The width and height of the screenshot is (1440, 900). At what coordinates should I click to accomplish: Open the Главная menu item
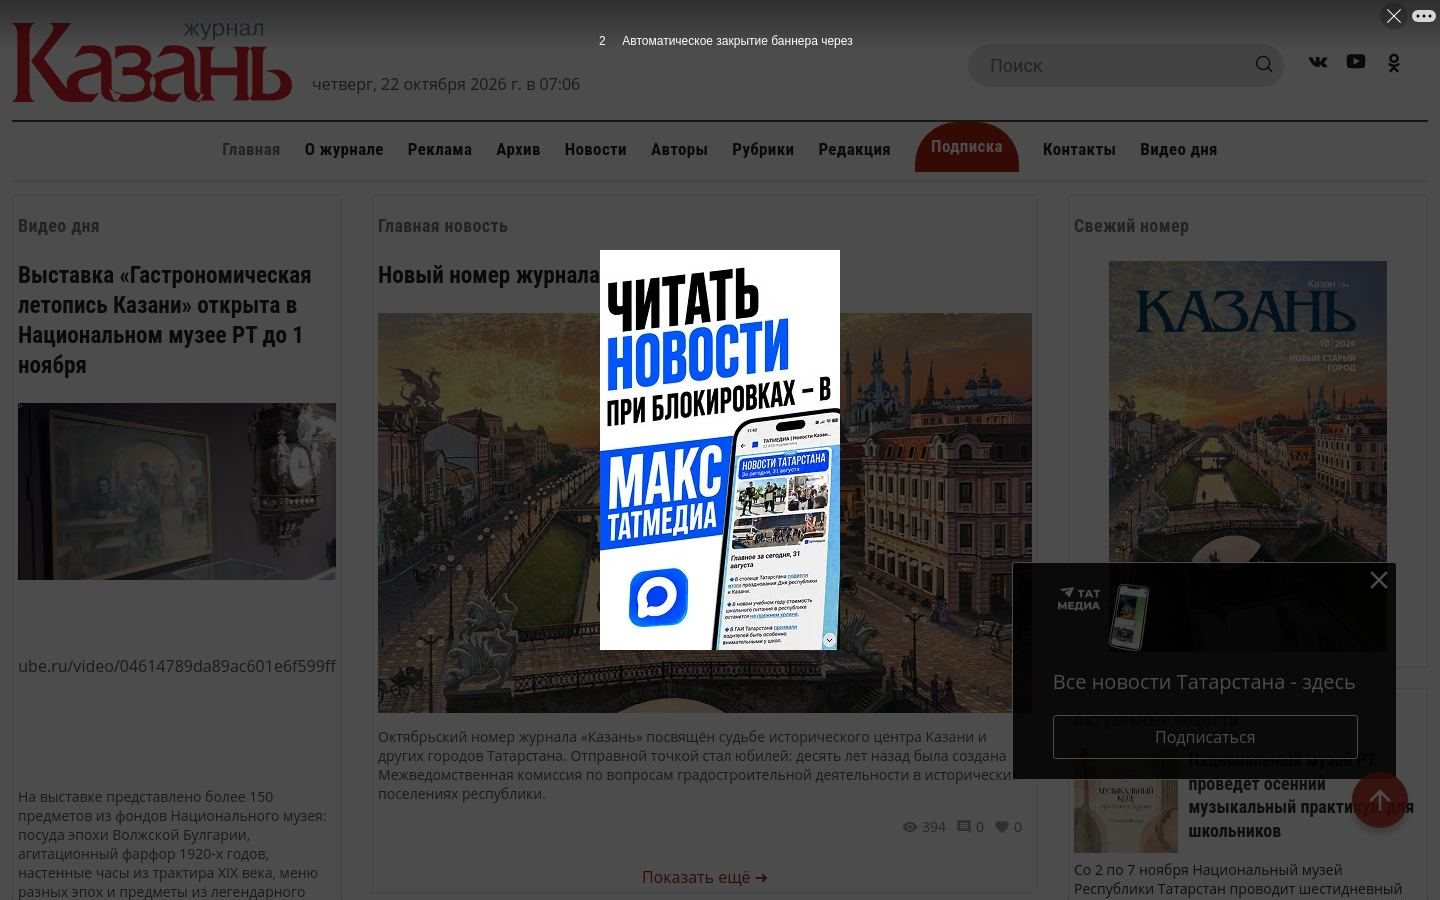coord(251,150)
